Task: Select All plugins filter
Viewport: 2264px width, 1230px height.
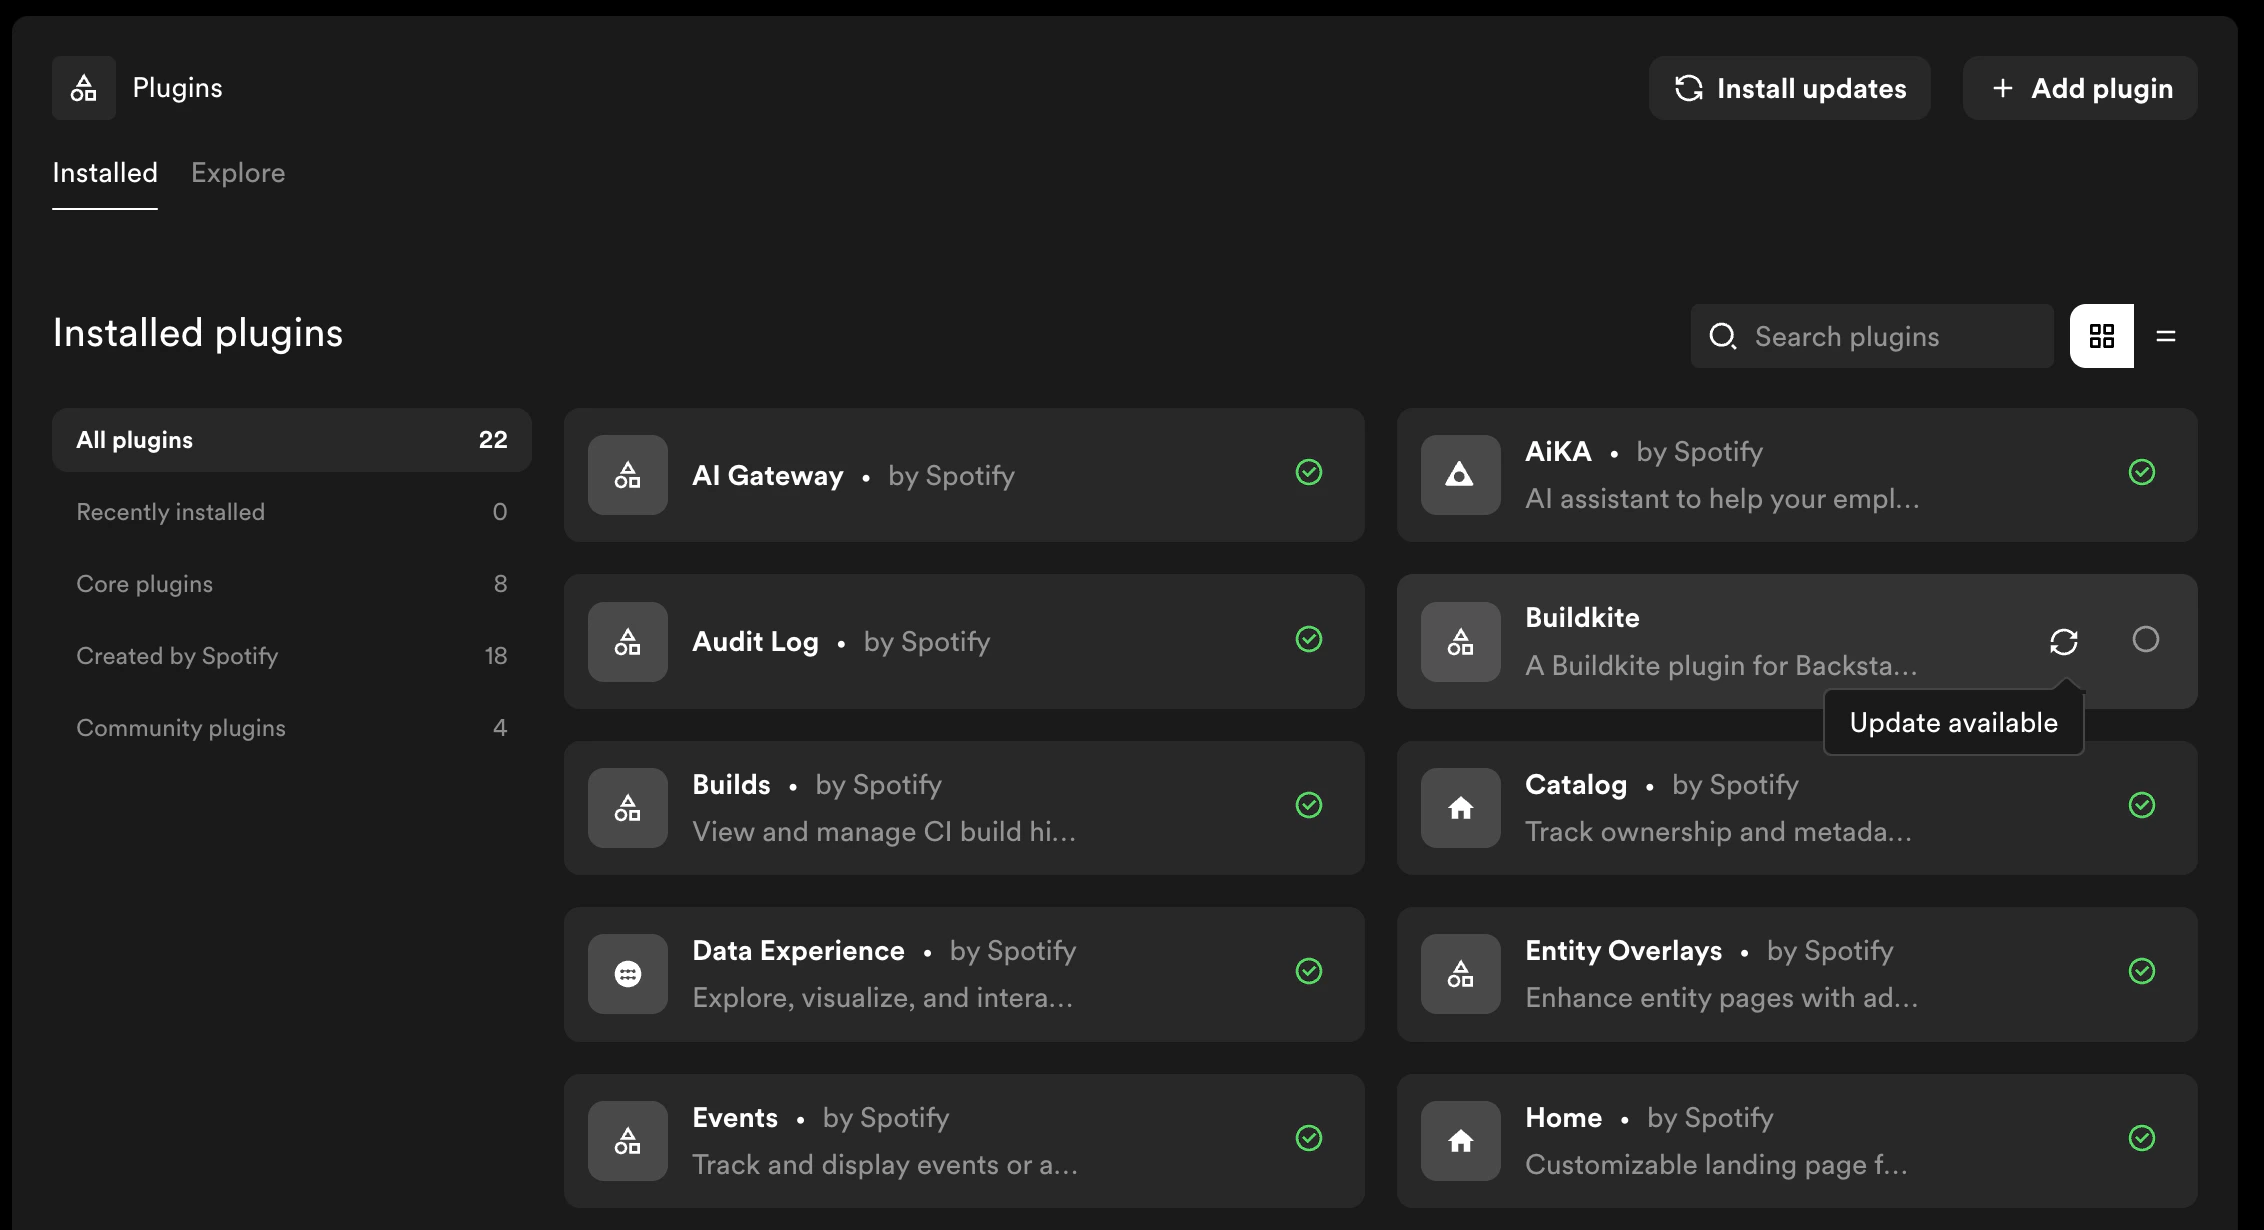Action: [292, 440]
